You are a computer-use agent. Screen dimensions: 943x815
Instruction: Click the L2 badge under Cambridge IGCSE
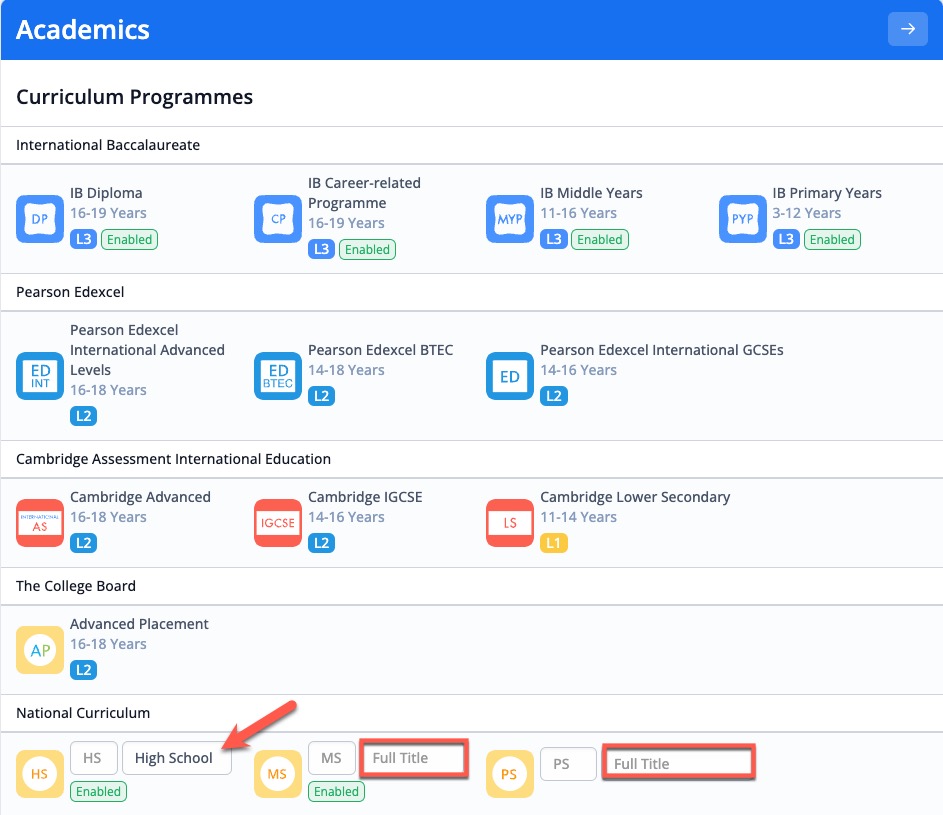(322, 543)
